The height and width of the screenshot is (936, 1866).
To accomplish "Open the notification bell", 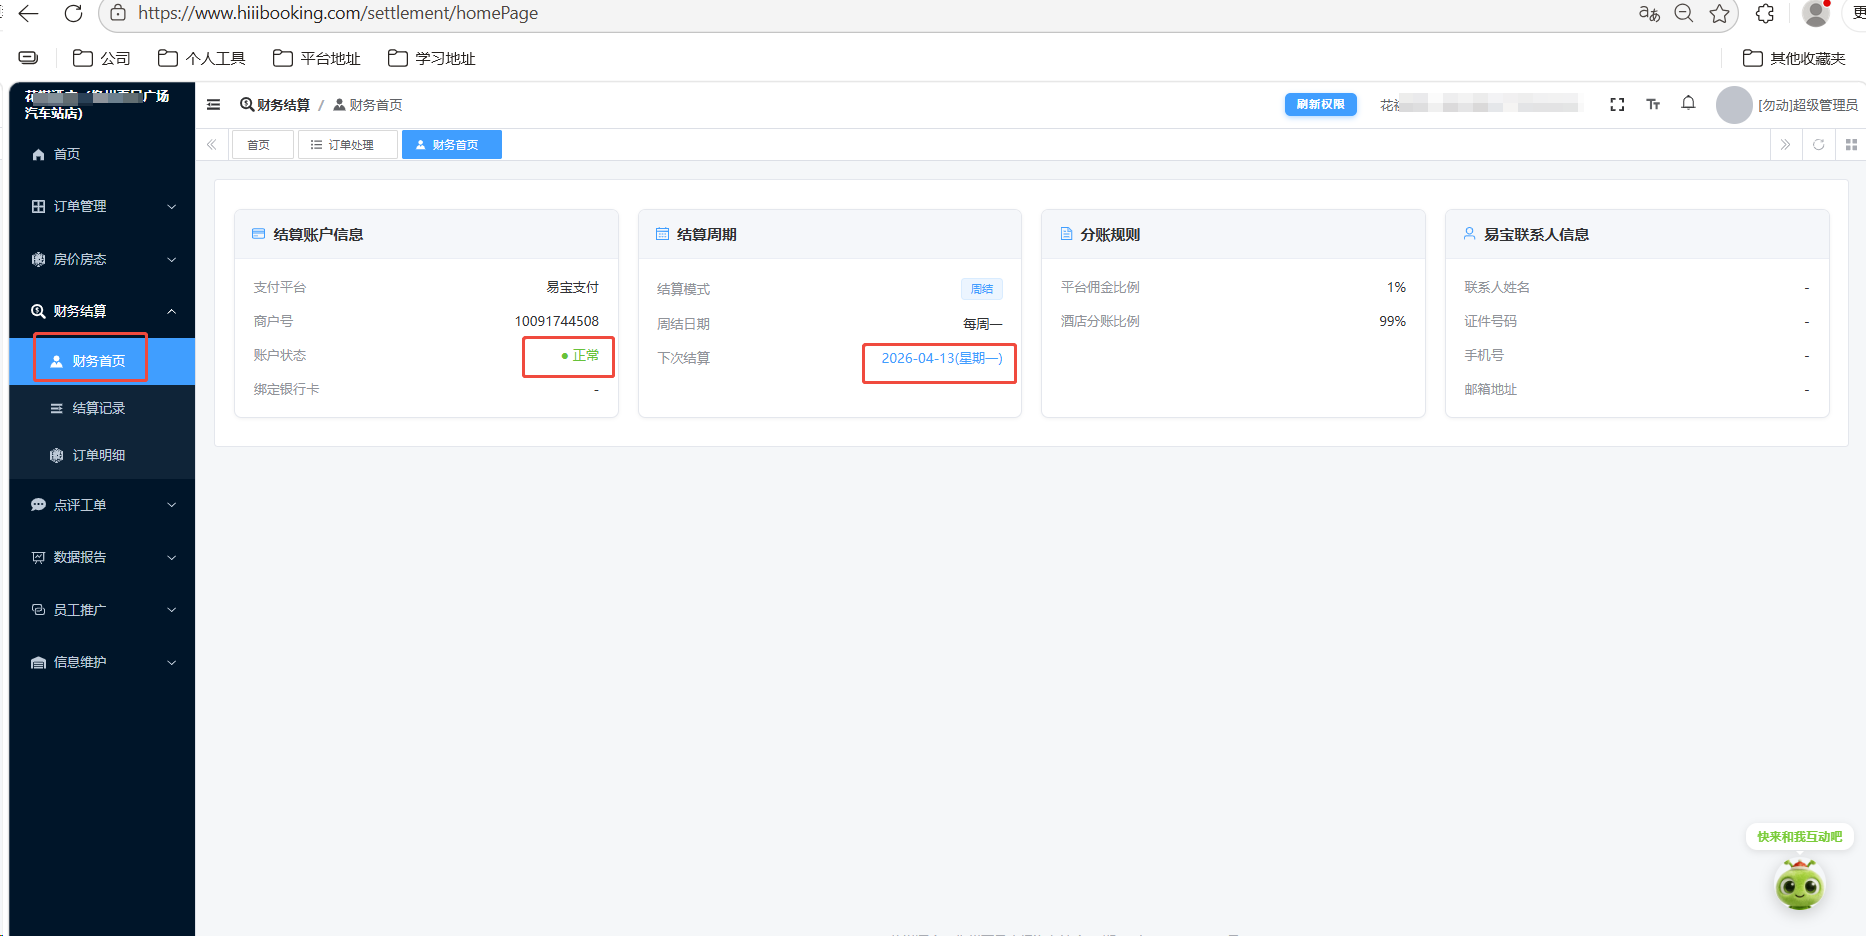I will click(1688, 104).
